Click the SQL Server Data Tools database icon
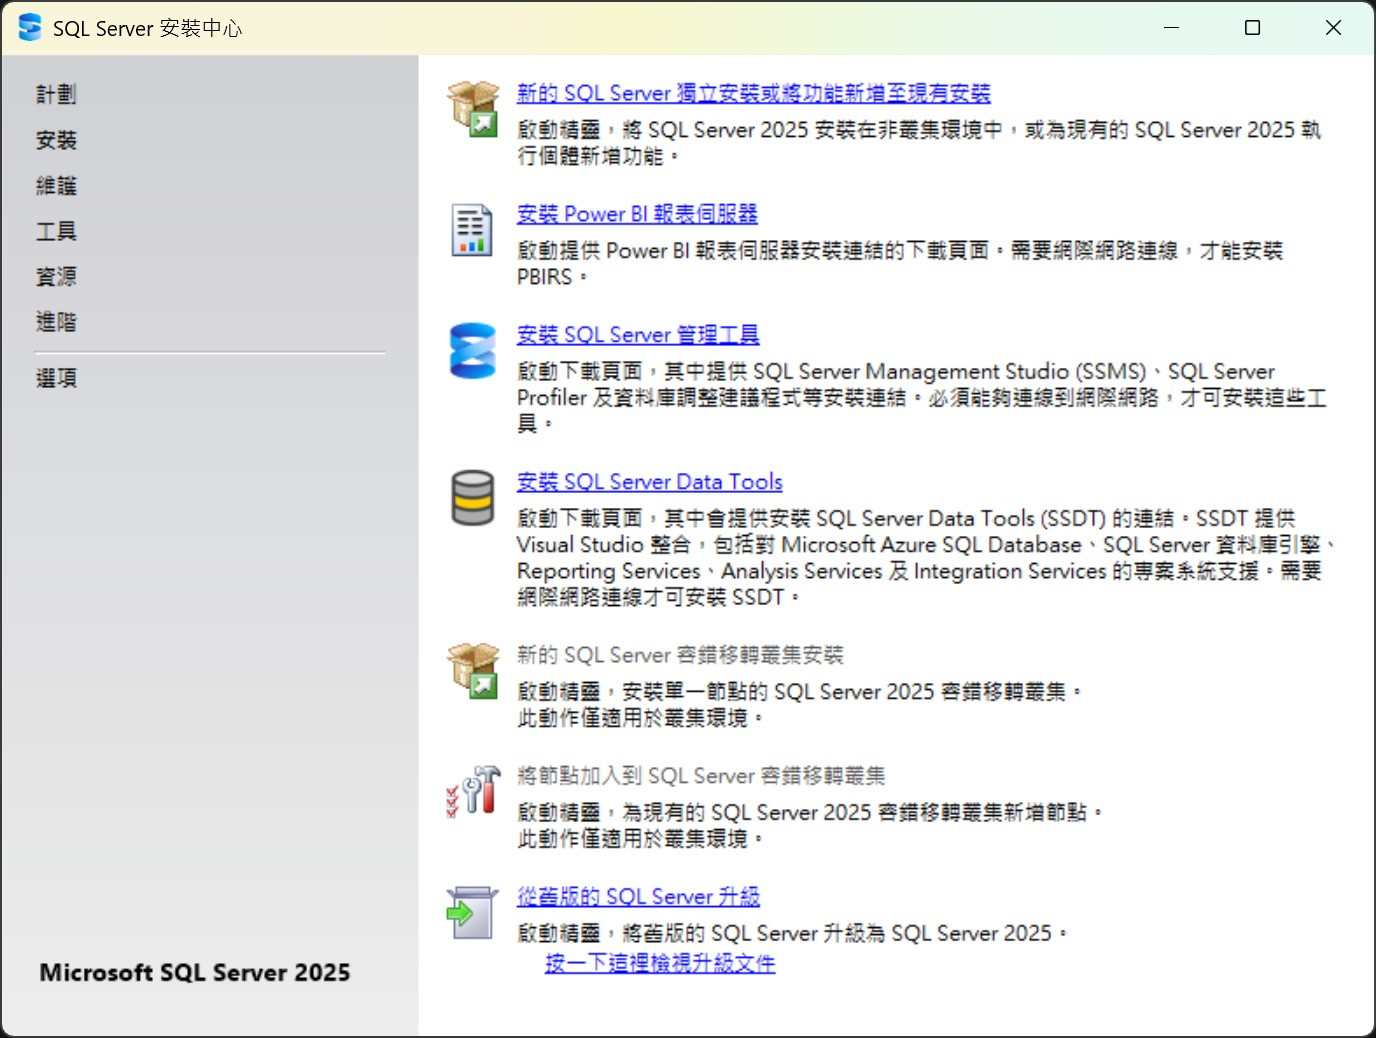This screenshot has height=1038, width=1376. click(473, 498)
